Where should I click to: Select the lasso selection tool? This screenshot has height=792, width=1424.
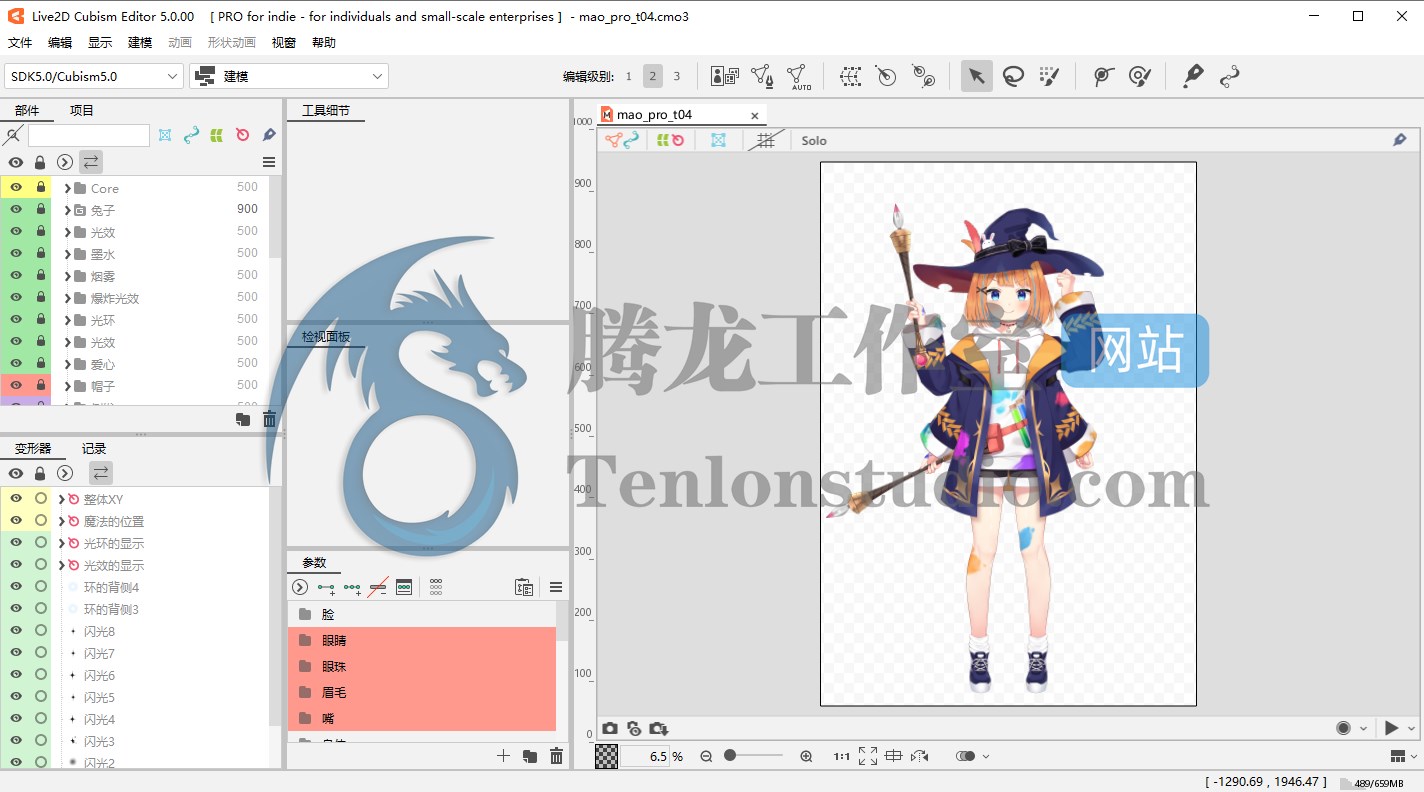(1013, 76)
